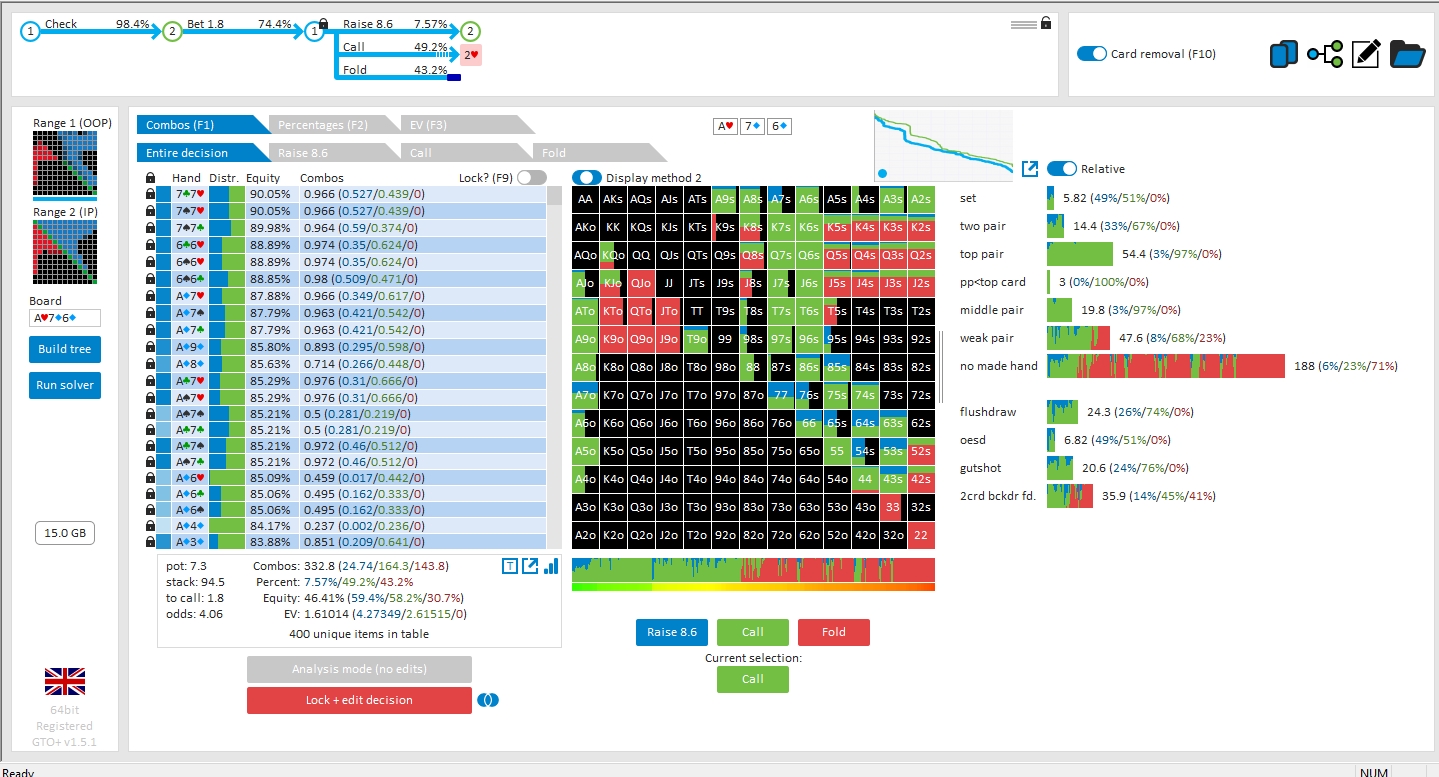This screenshot has height=777, width=1439.
Task: Click the padlock on the 89.98% equity row
Action: click(150, 226)
